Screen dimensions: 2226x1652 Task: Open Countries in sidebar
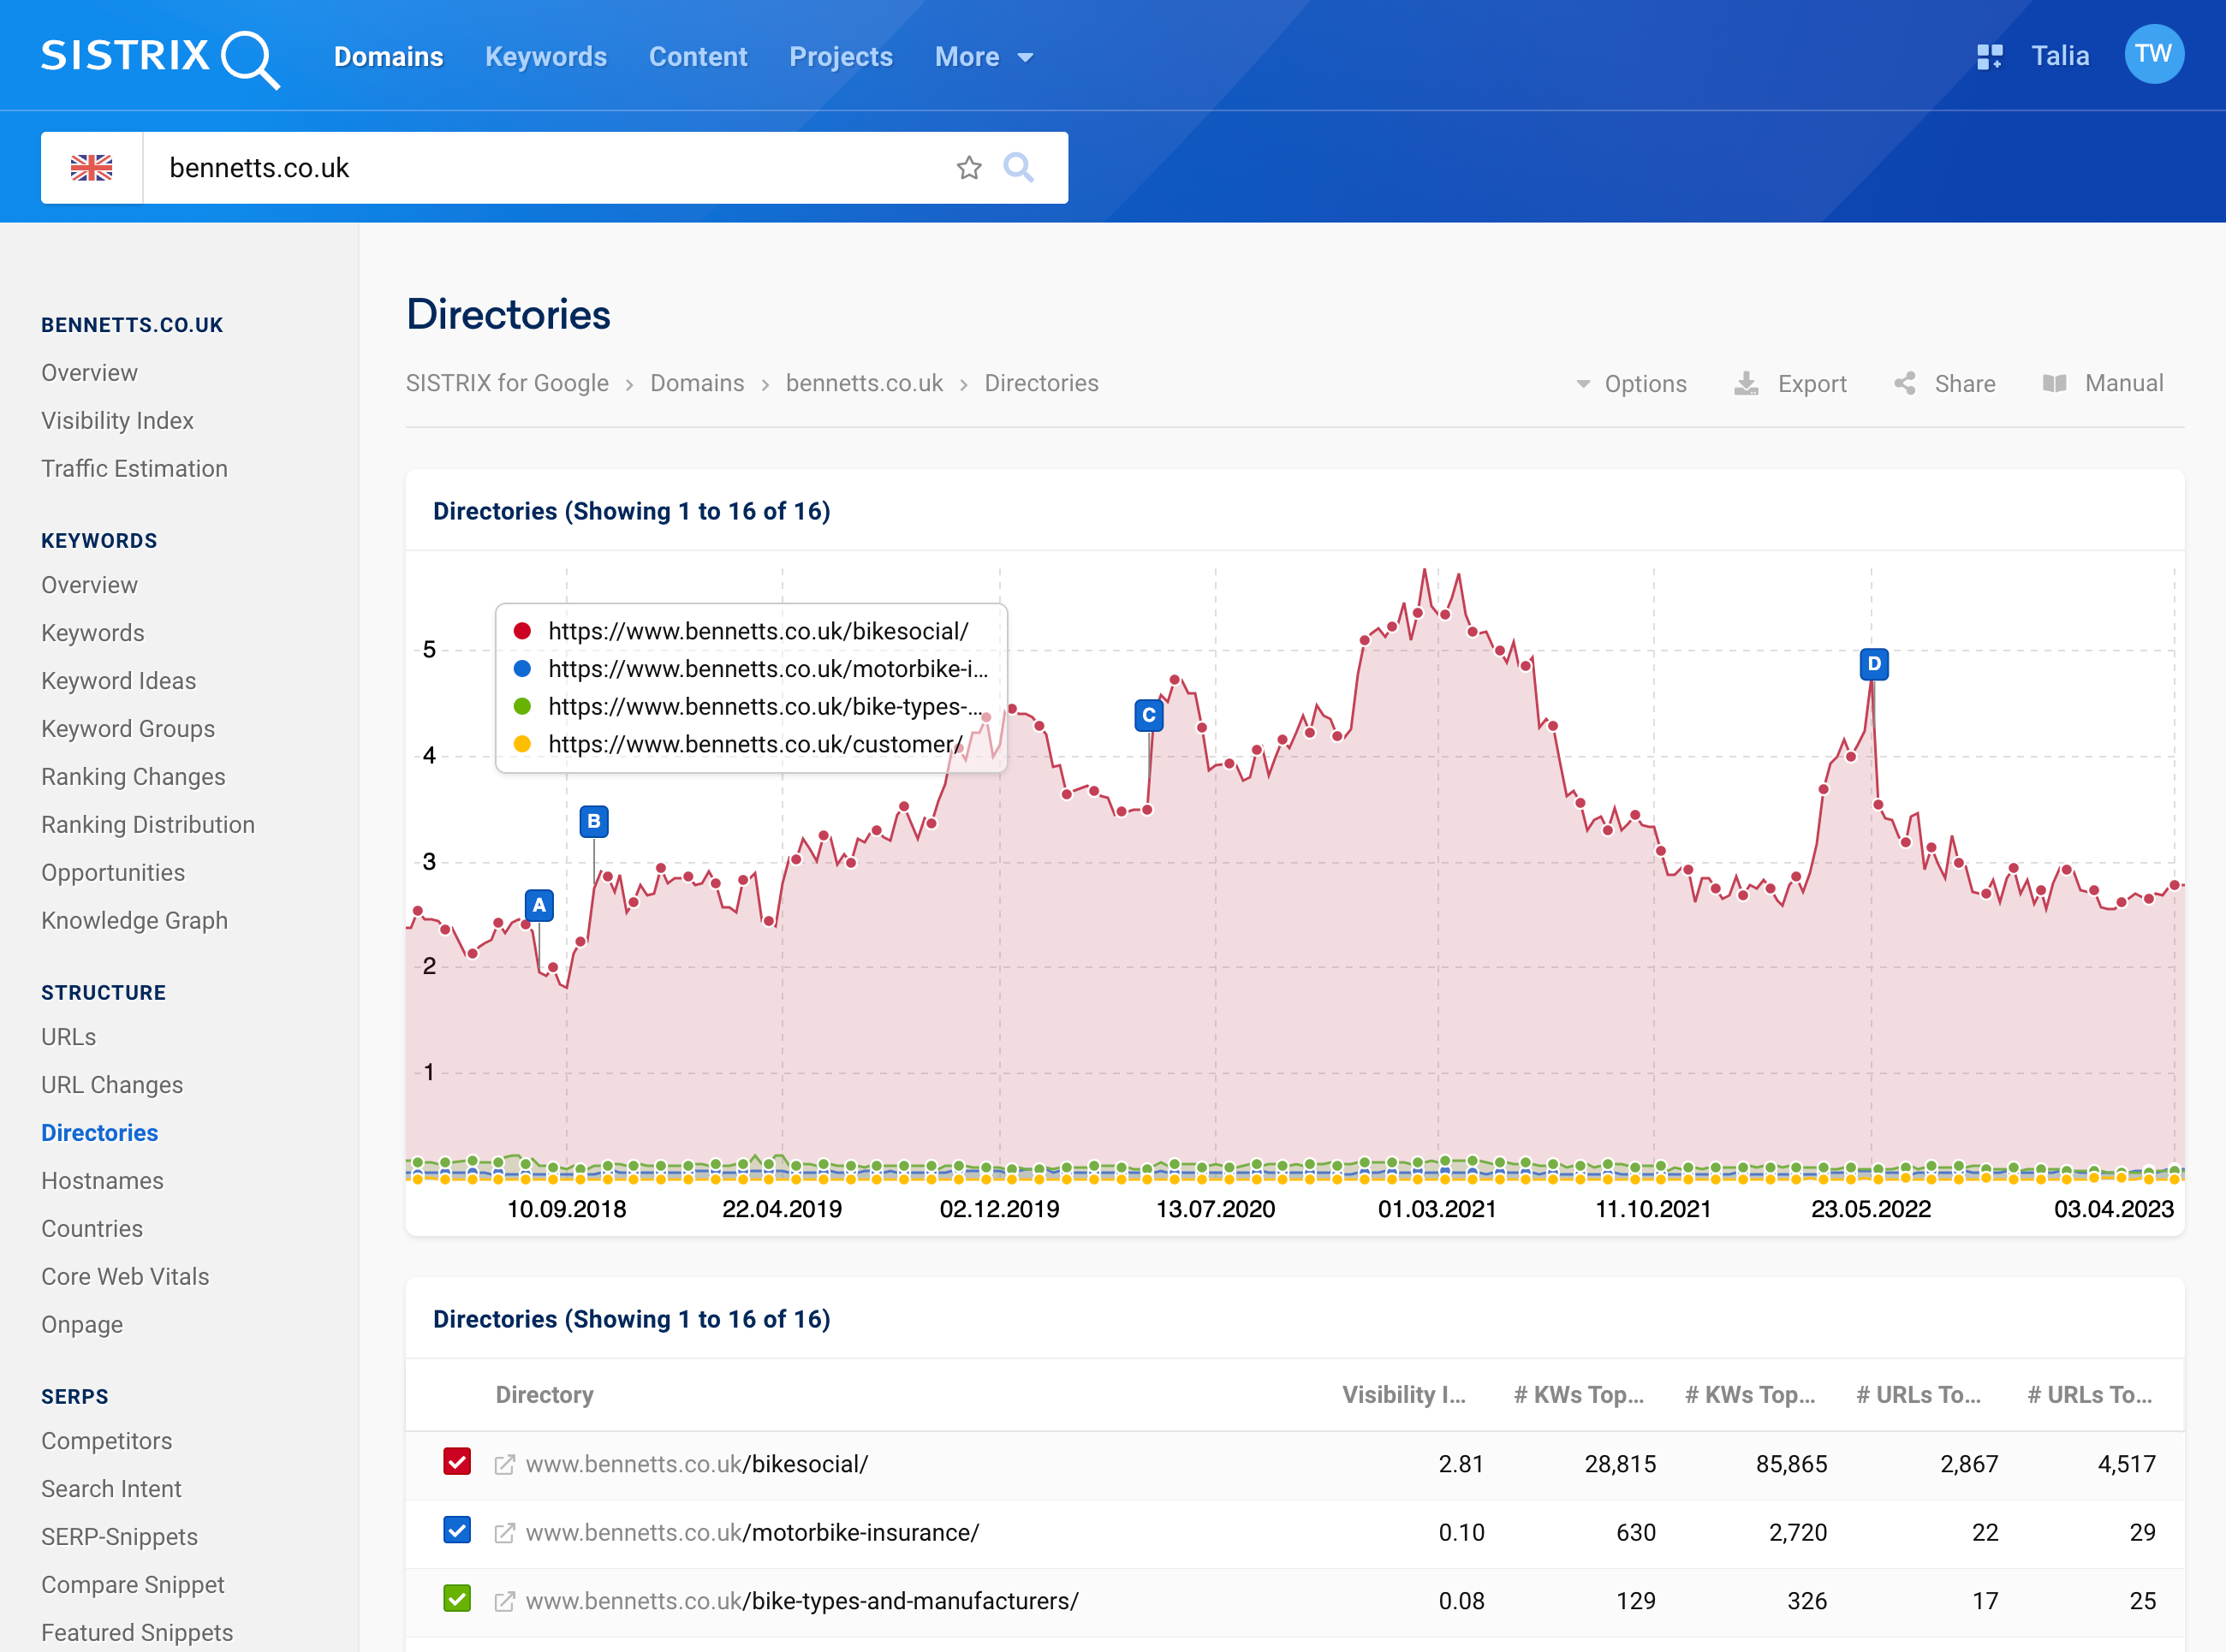tap(92, 1229)
